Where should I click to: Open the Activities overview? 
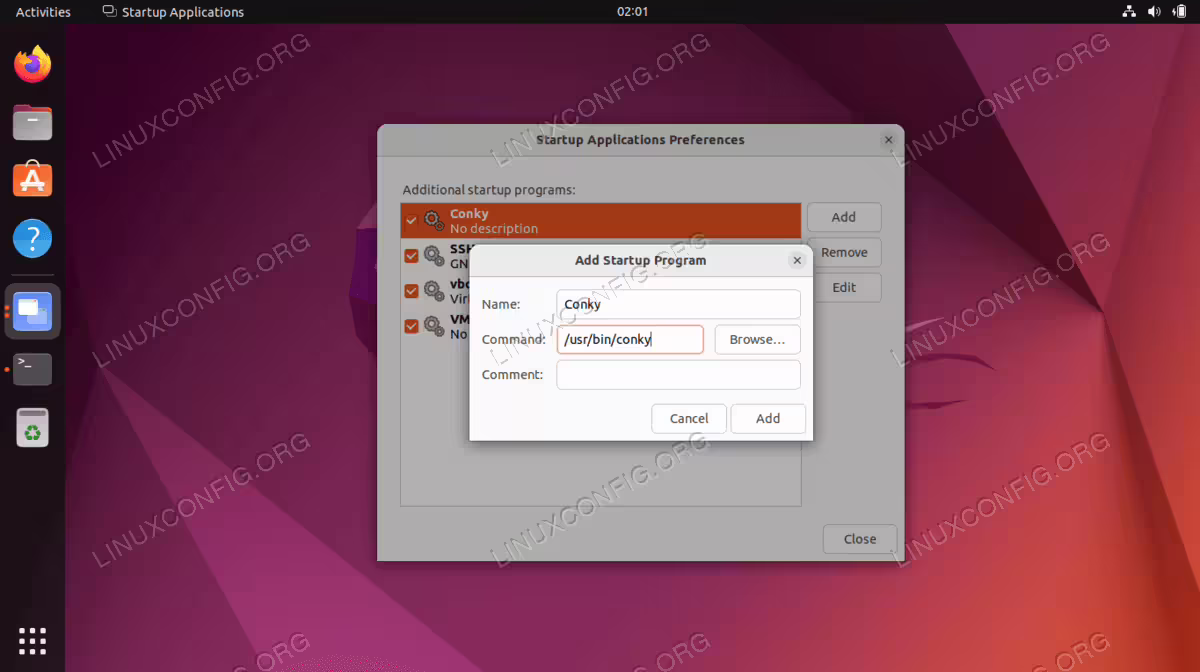43,12
